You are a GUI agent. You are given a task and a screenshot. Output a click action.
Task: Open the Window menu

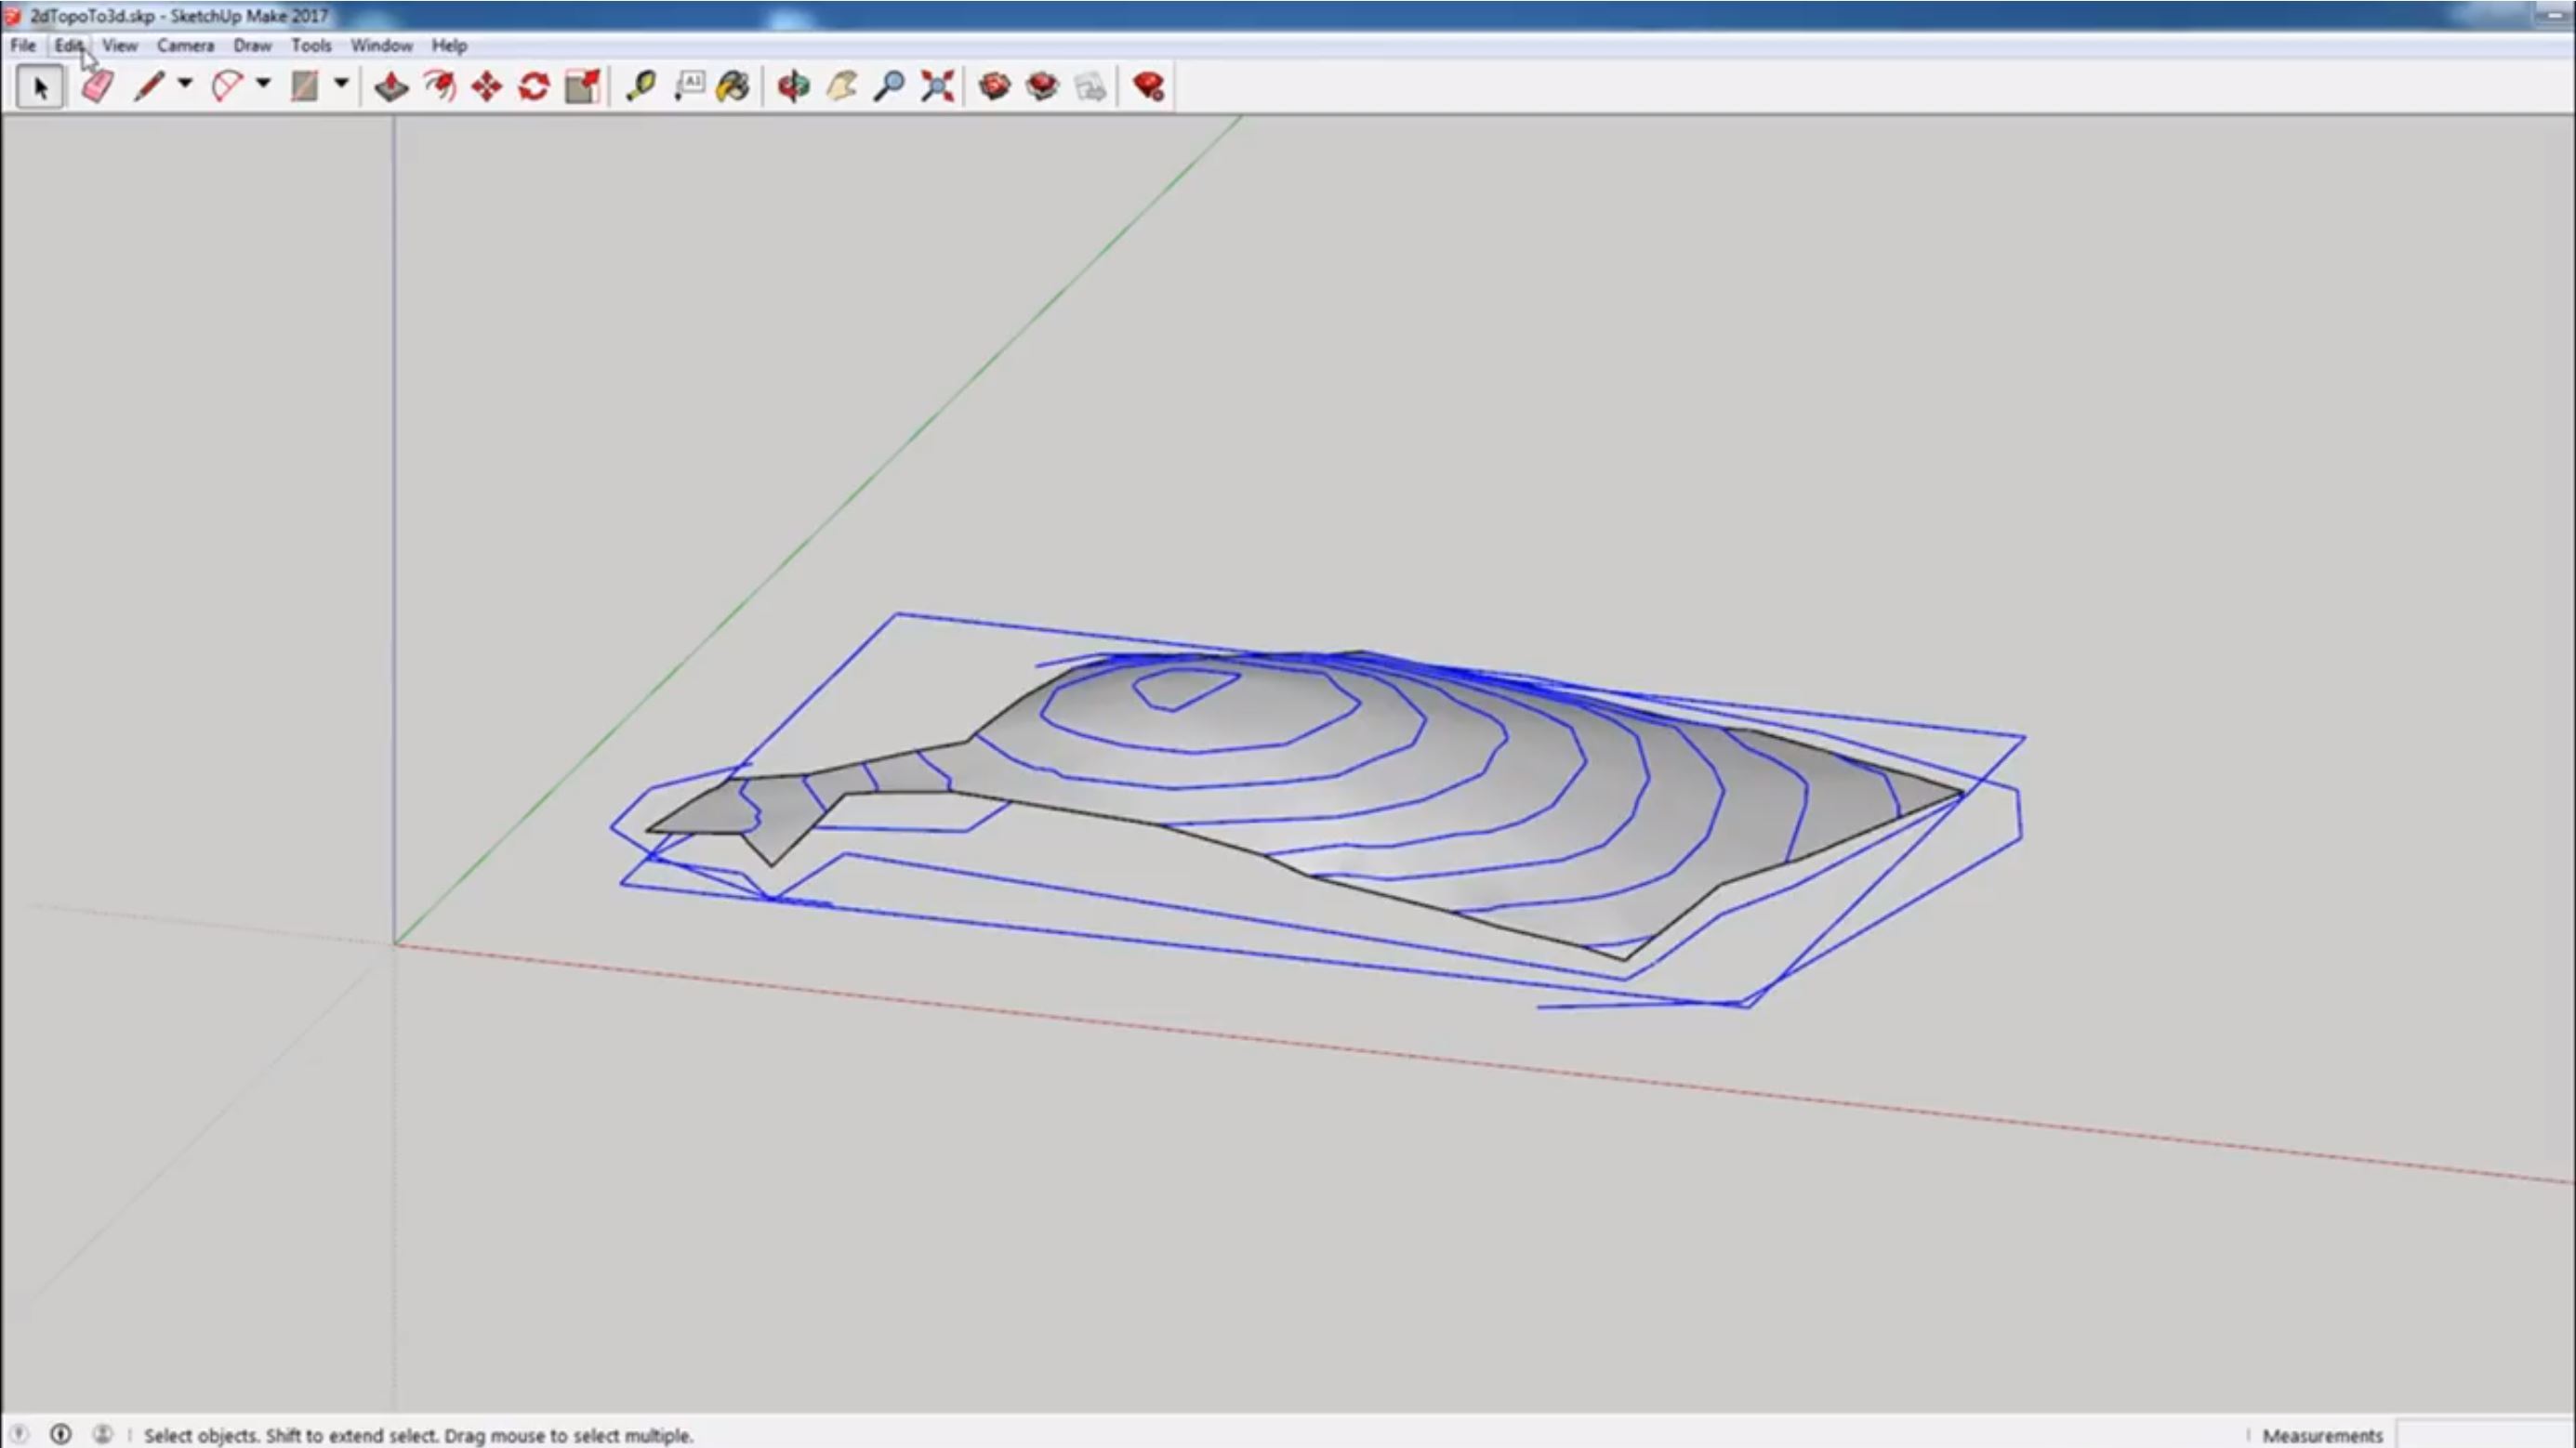pos(381,45)
